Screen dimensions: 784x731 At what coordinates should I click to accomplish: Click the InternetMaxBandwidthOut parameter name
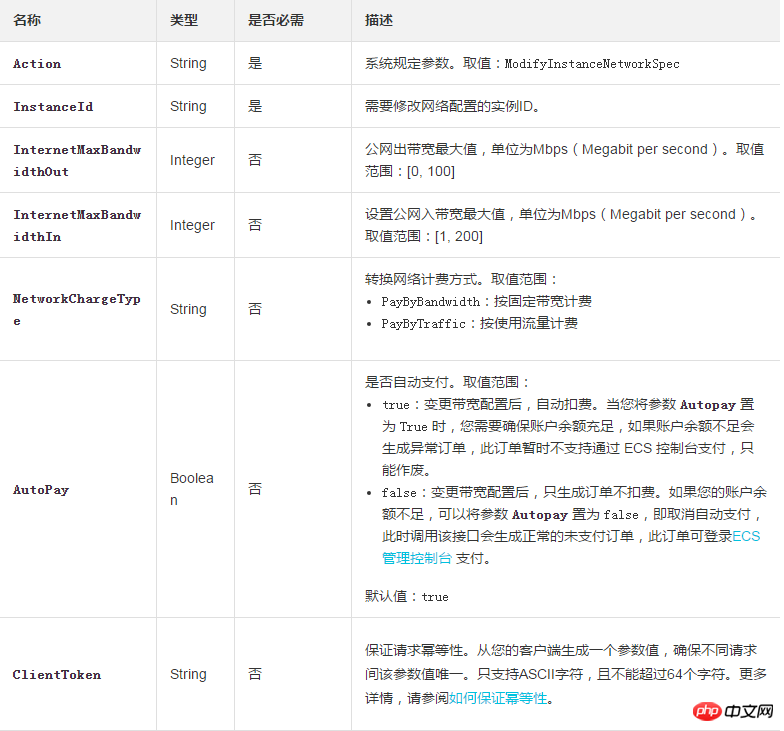[77, 160]
